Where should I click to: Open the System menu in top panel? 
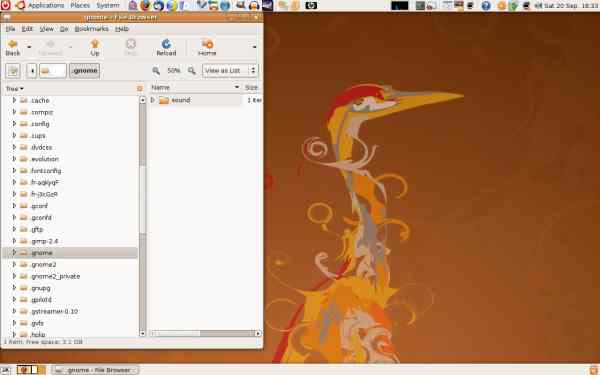pos(108,5)
